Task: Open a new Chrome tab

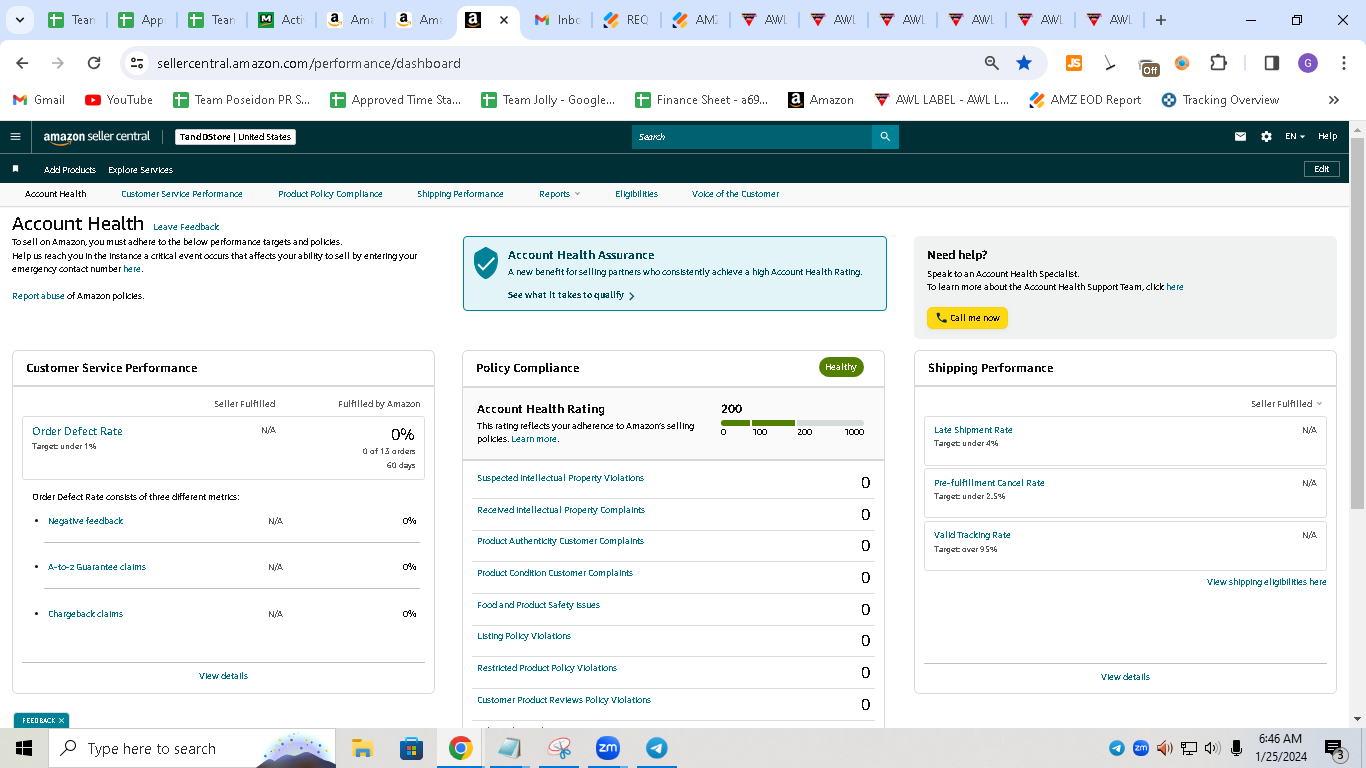Action: coord(1160,20)
